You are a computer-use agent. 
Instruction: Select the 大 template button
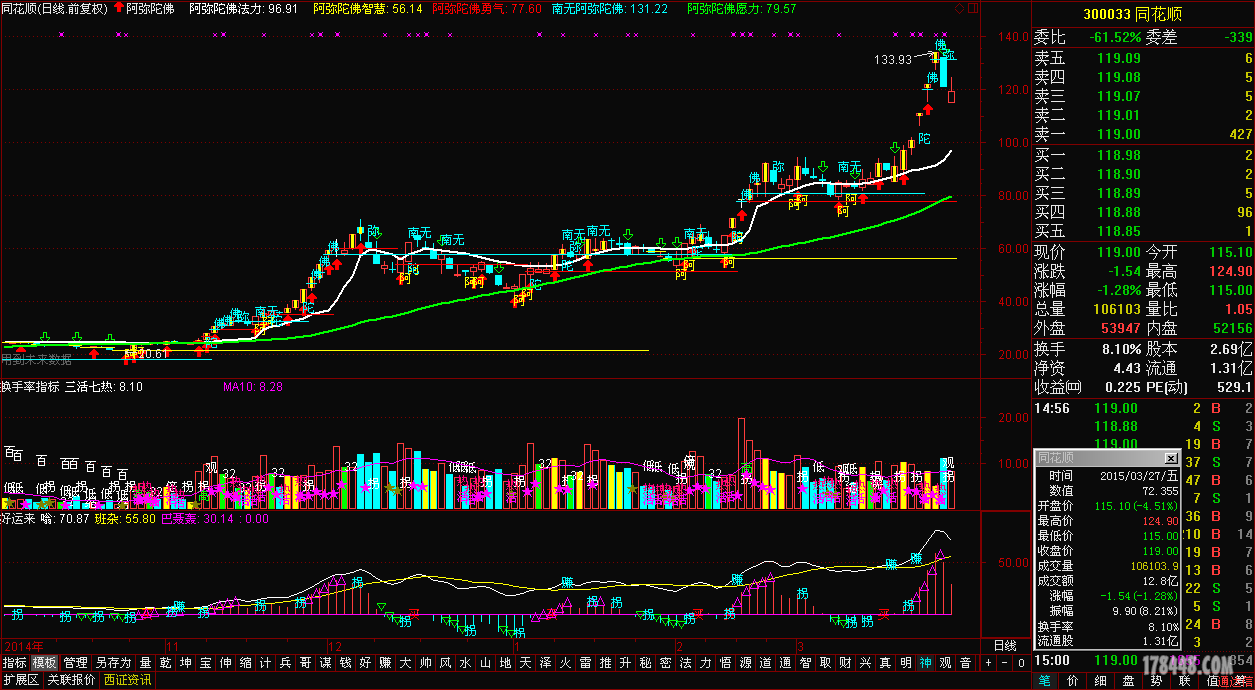point(405,662)
